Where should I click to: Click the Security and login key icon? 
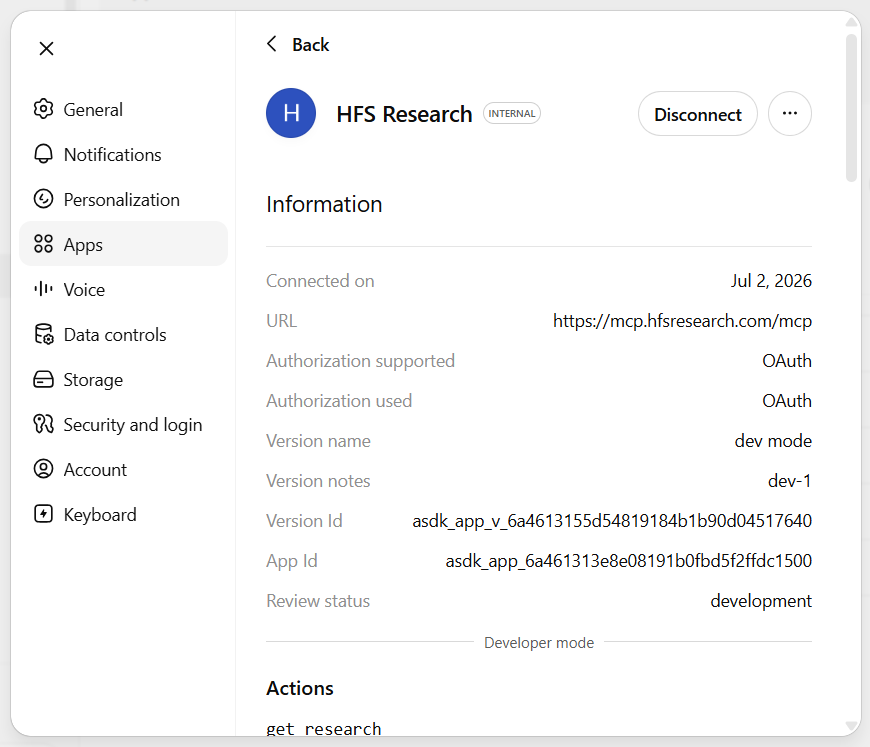pos(43,424)
